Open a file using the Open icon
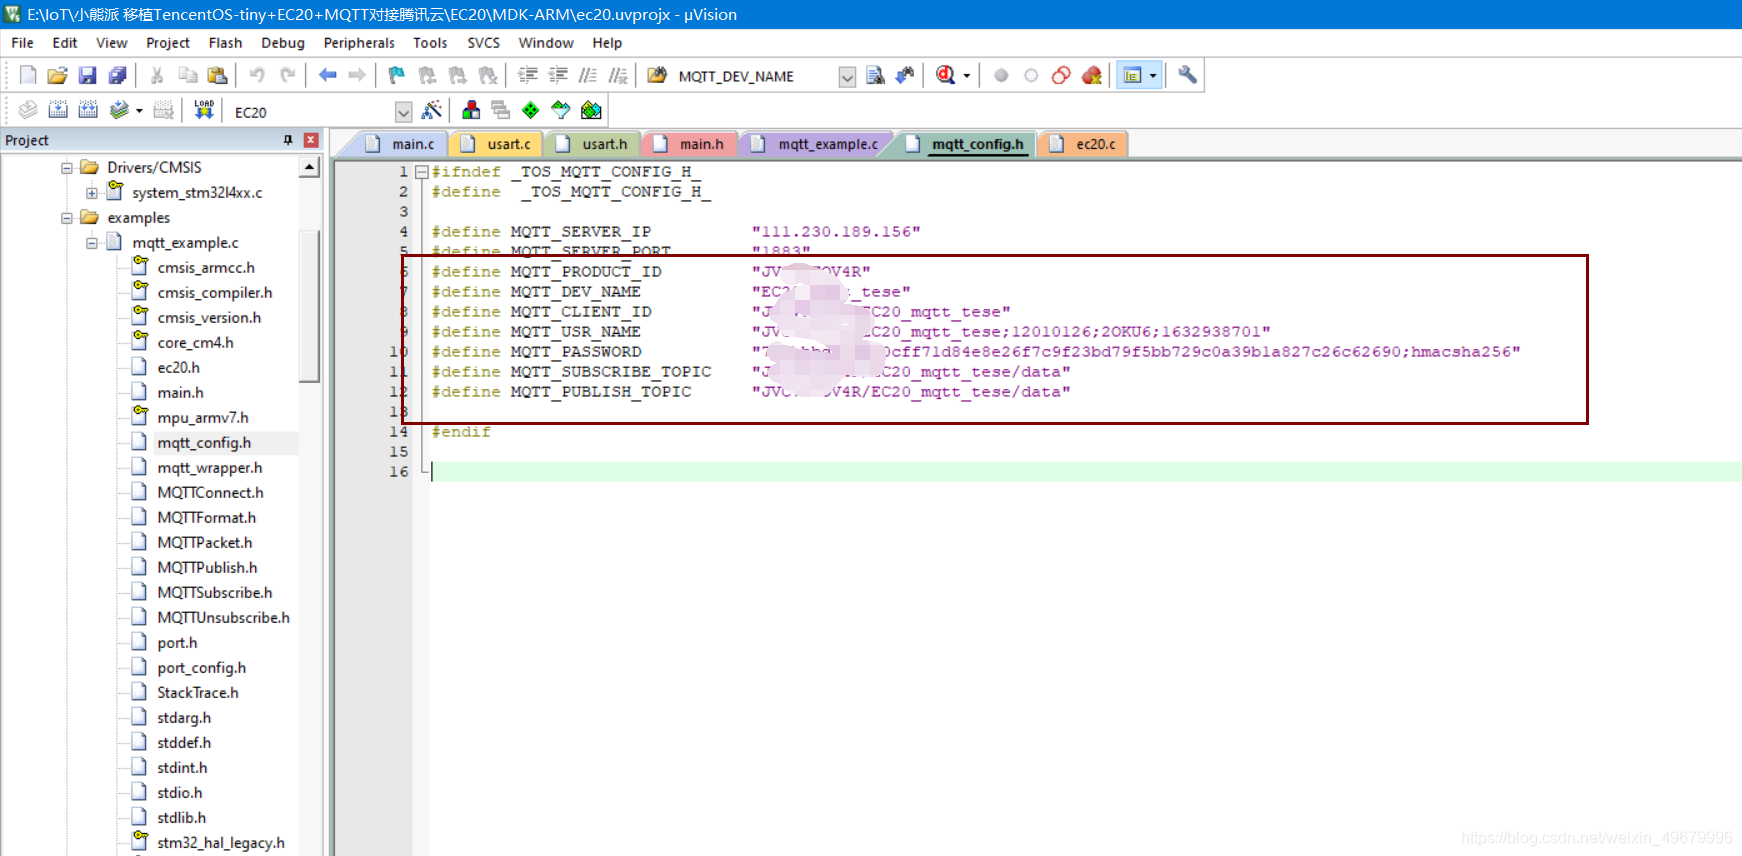This screenshot has width=1742, height=856. pos(57,75)
